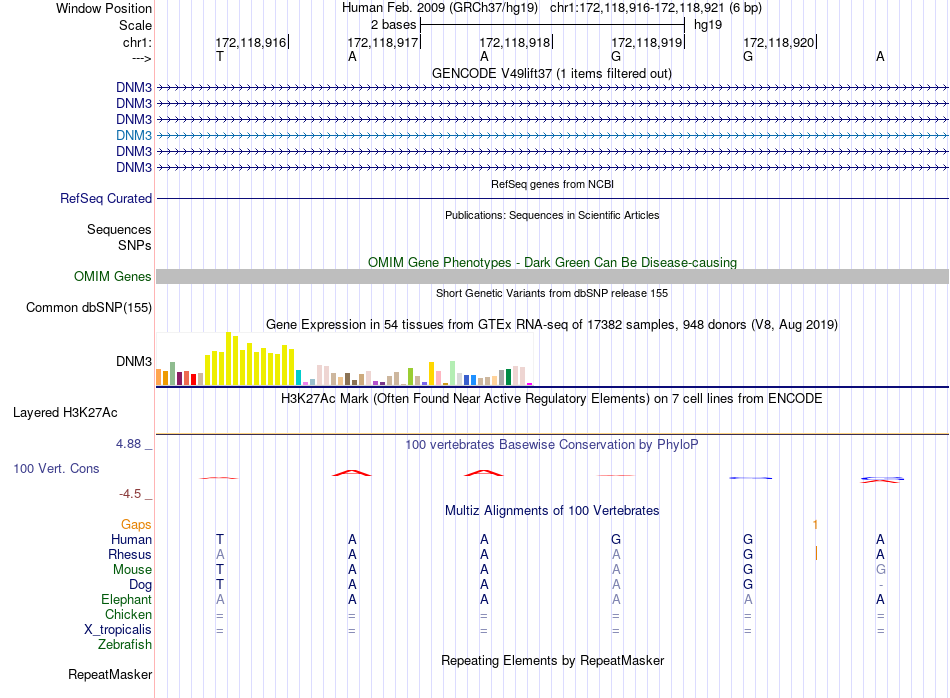The width and height of the screenshot is (950, 698).
Task: Click the dash gap in the Dog alignment row
Action: click(880, 585)
